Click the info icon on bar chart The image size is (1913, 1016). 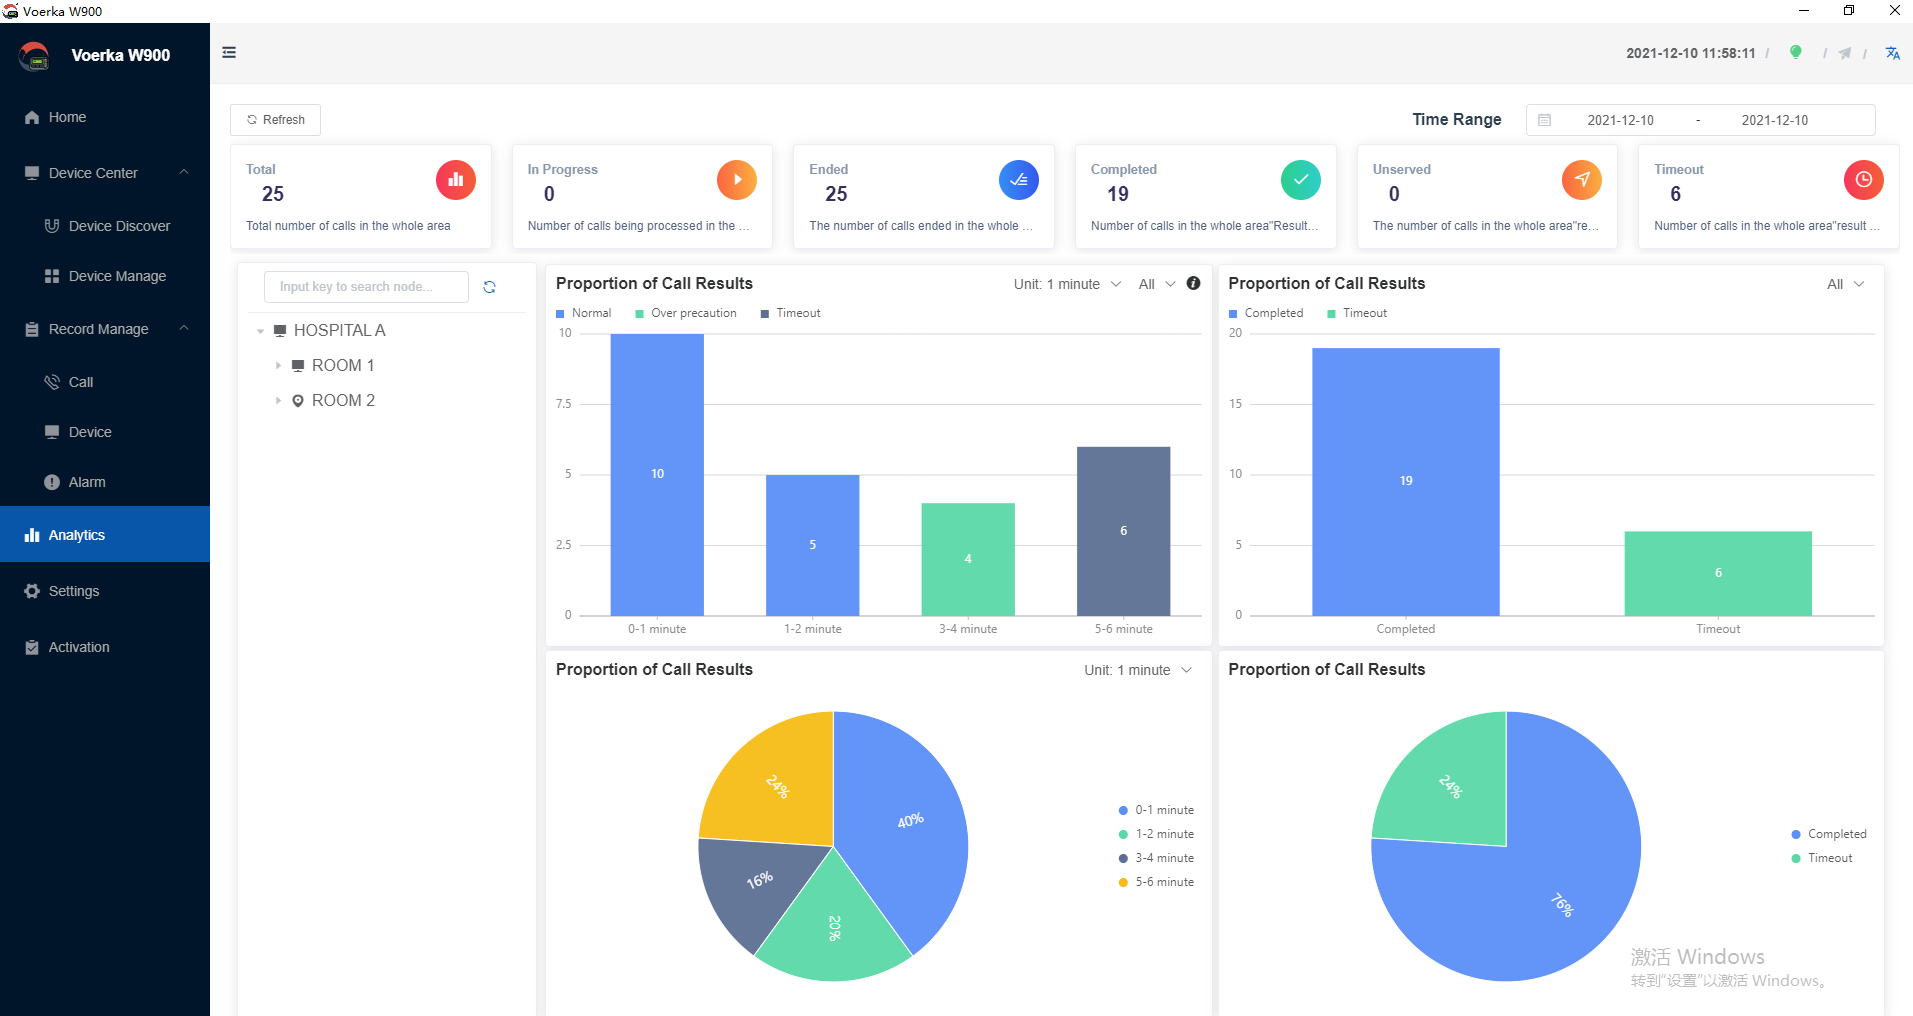(x=1193, y=283)
